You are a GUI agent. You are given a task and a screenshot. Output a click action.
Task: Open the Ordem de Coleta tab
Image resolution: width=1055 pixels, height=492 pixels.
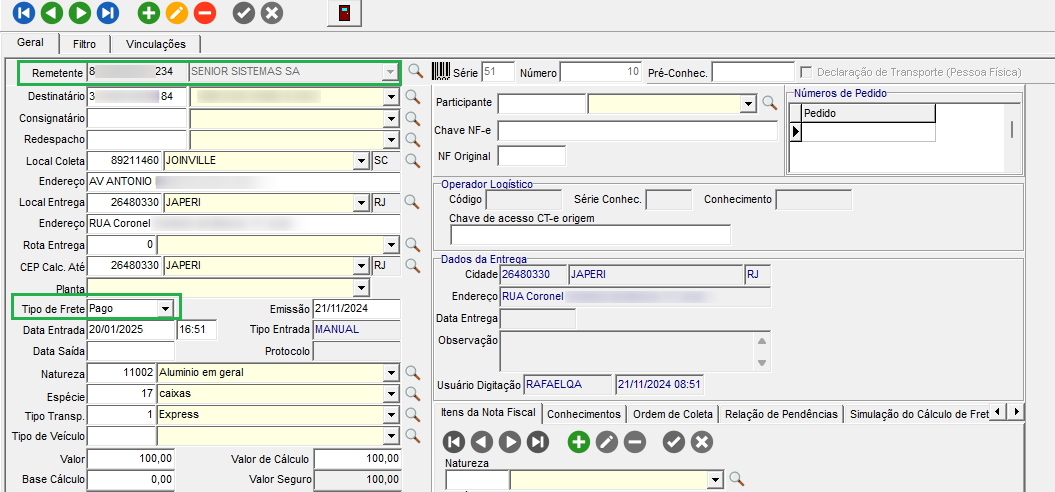pos(672,413)
